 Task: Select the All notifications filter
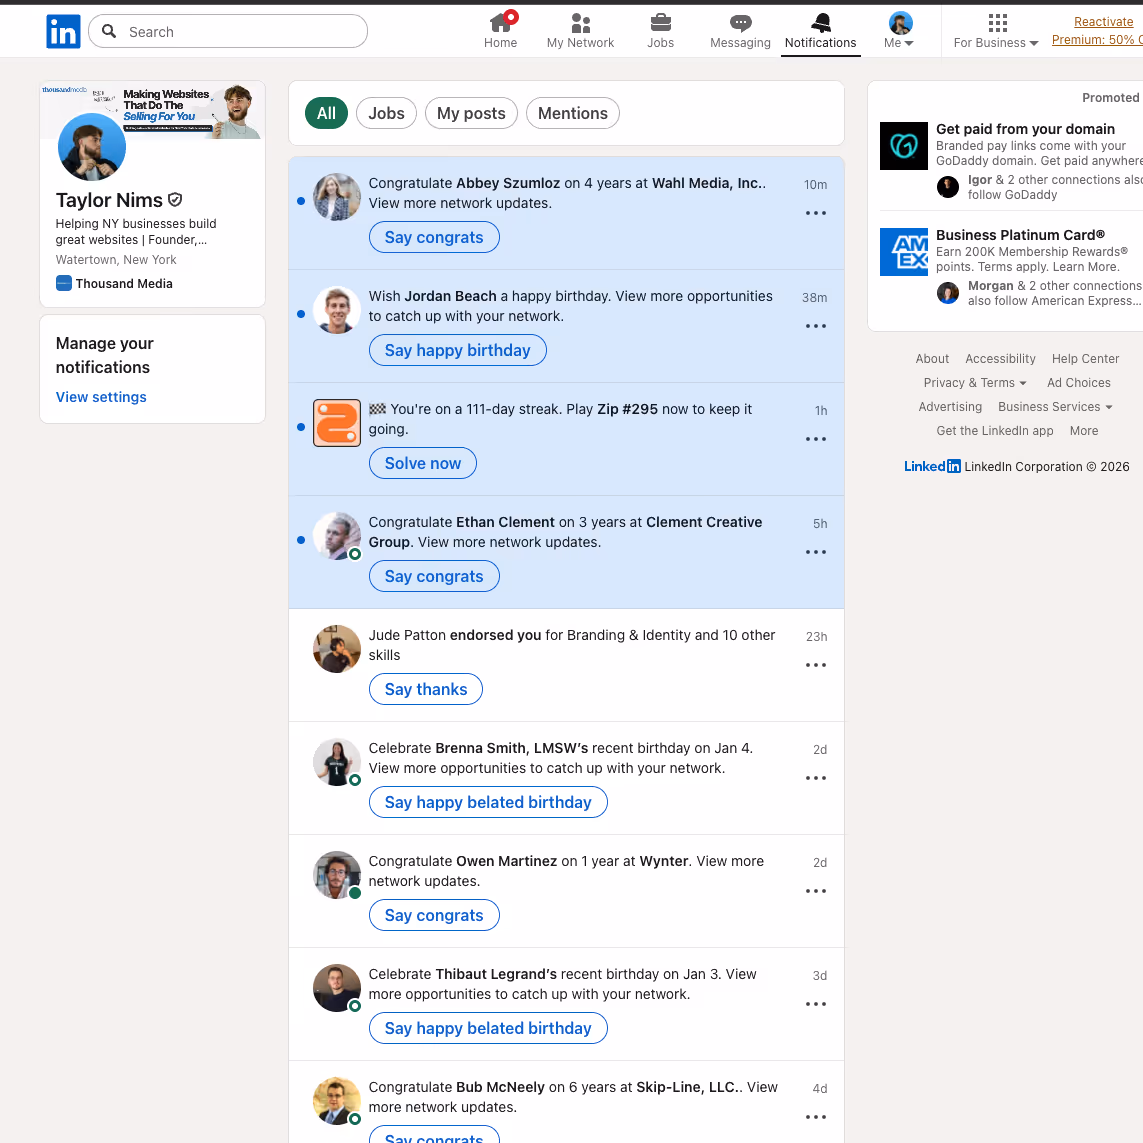[326, 113]
